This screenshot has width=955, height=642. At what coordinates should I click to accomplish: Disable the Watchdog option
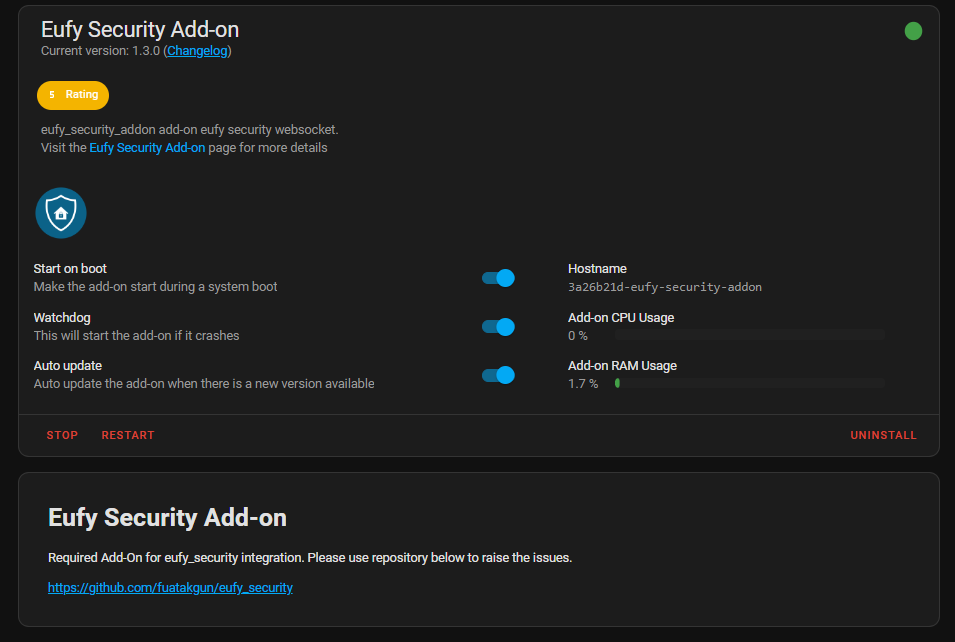498,326
